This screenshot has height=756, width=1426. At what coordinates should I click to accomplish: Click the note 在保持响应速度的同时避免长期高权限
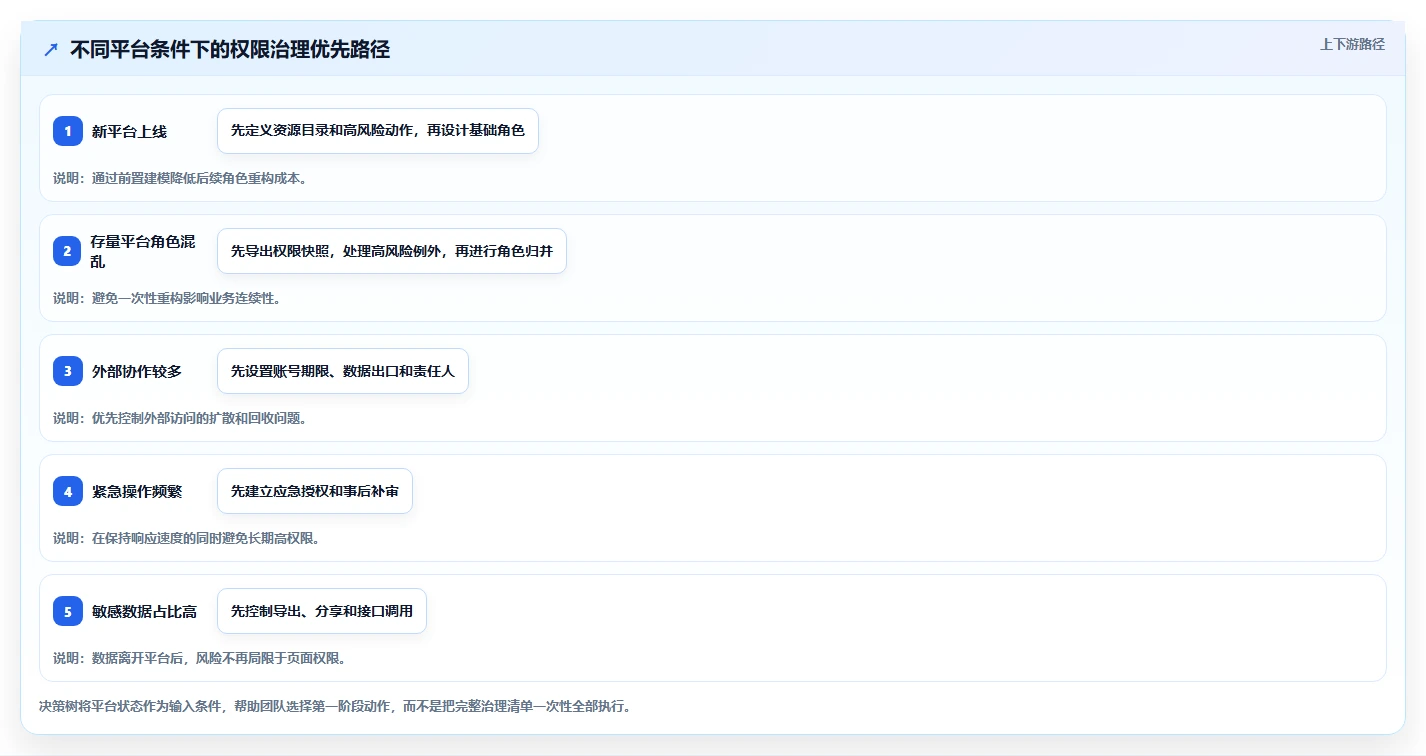tap(186, 538)
